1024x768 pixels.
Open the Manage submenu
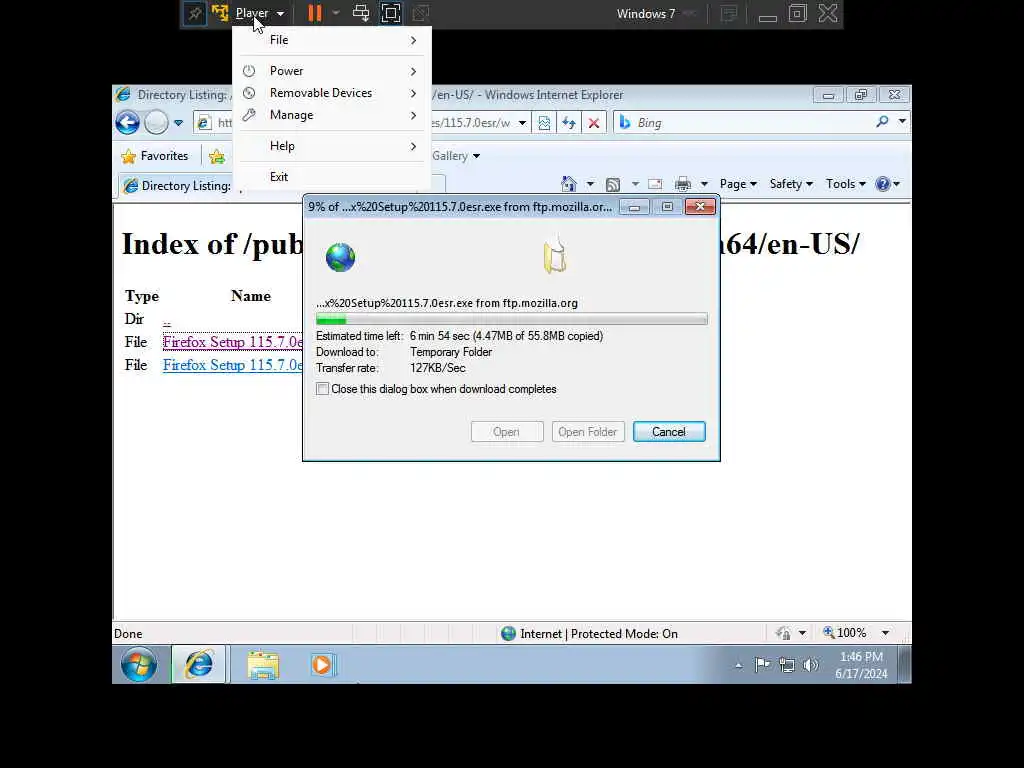click(332, 115)
